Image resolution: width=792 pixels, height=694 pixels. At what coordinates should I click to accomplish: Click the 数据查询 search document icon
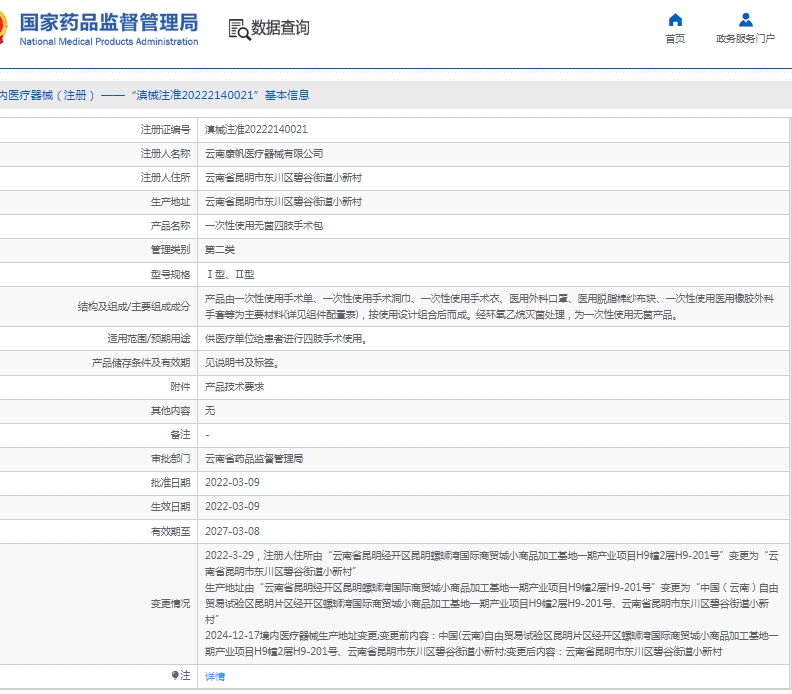click(x=239, y=29)
